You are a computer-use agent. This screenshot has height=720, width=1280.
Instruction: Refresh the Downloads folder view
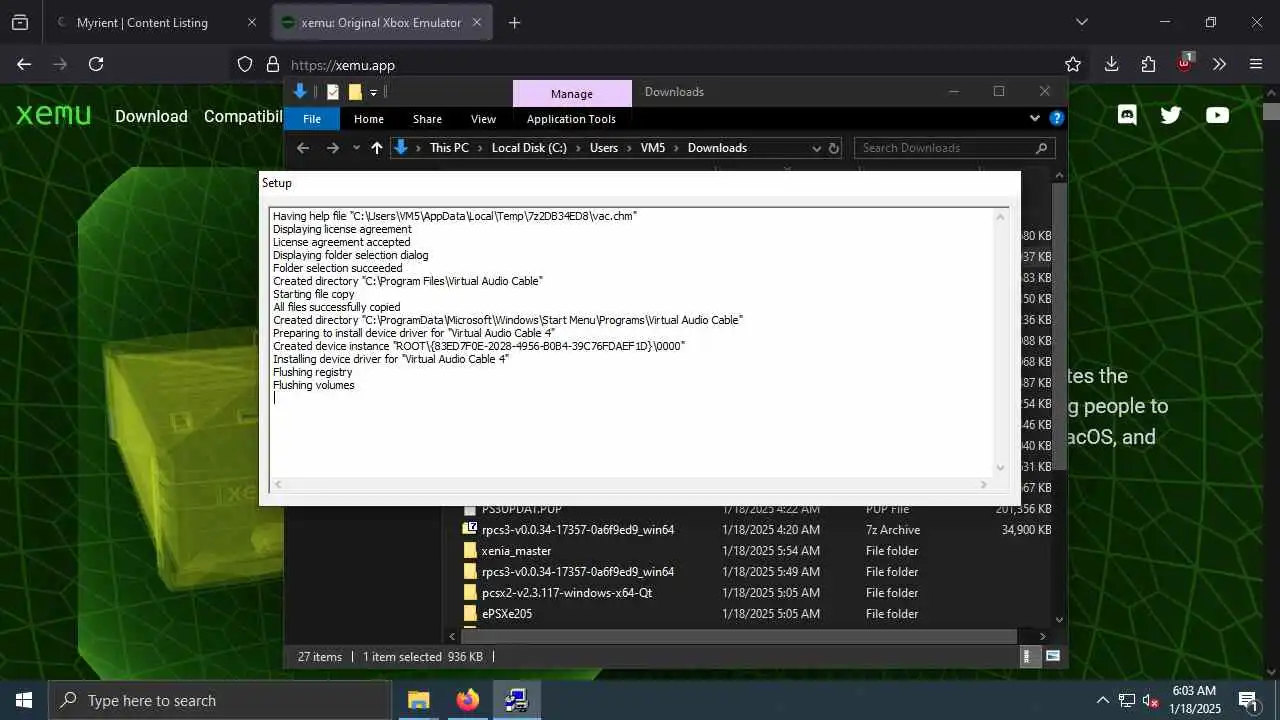(834, 148)
